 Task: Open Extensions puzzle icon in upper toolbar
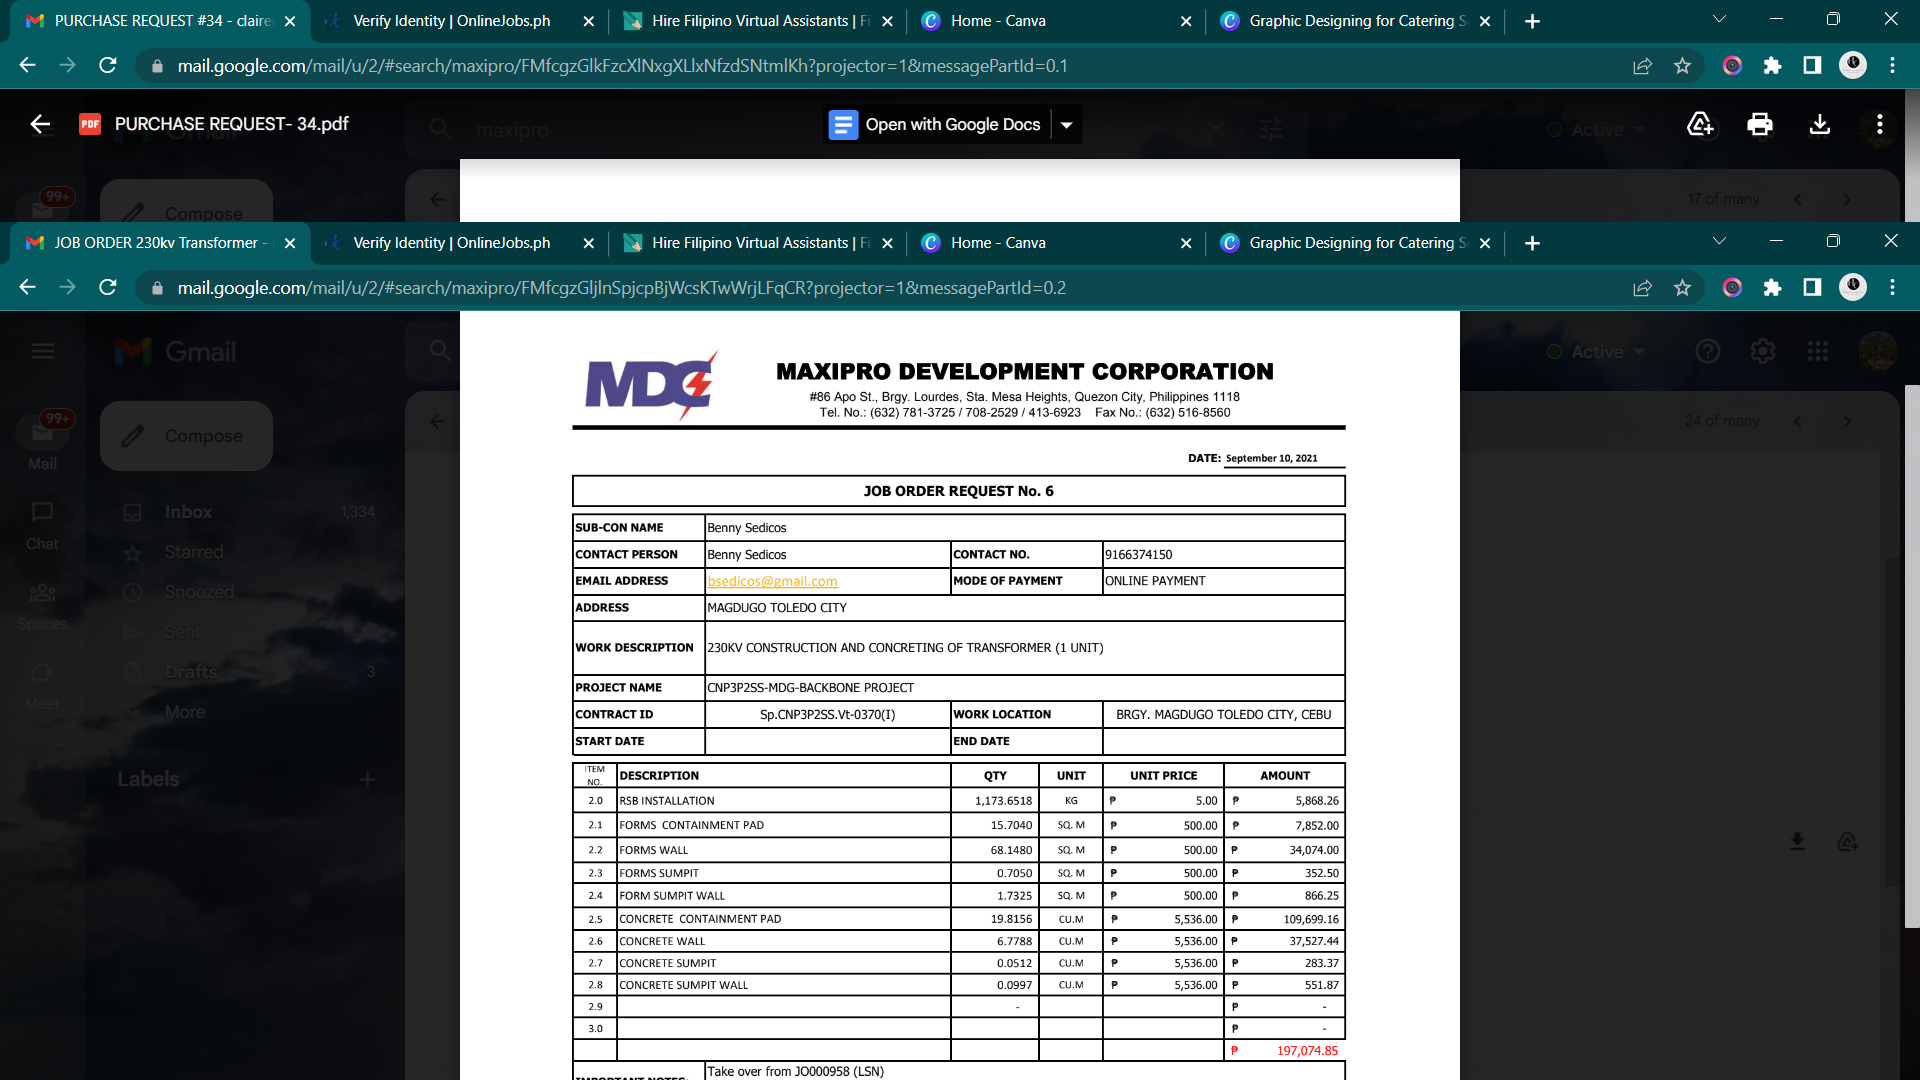1772,66
